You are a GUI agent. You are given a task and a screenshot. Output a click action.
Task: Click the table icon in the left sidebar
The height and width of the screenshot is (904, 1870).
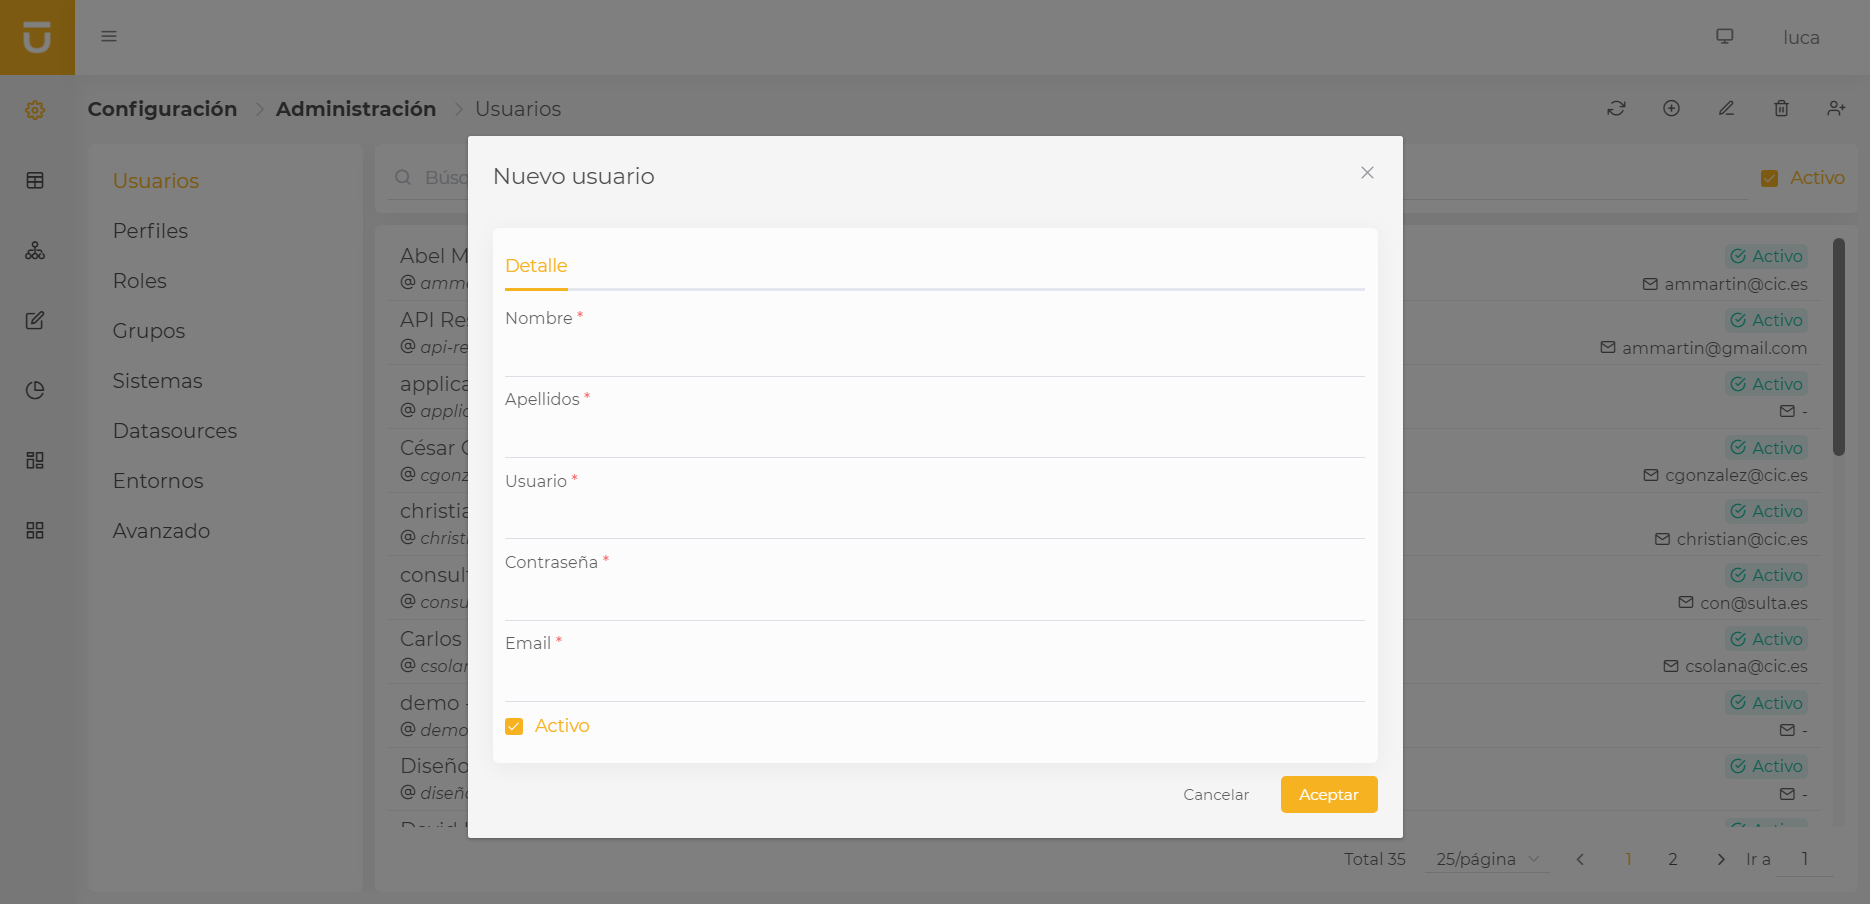tap(35, 180)
